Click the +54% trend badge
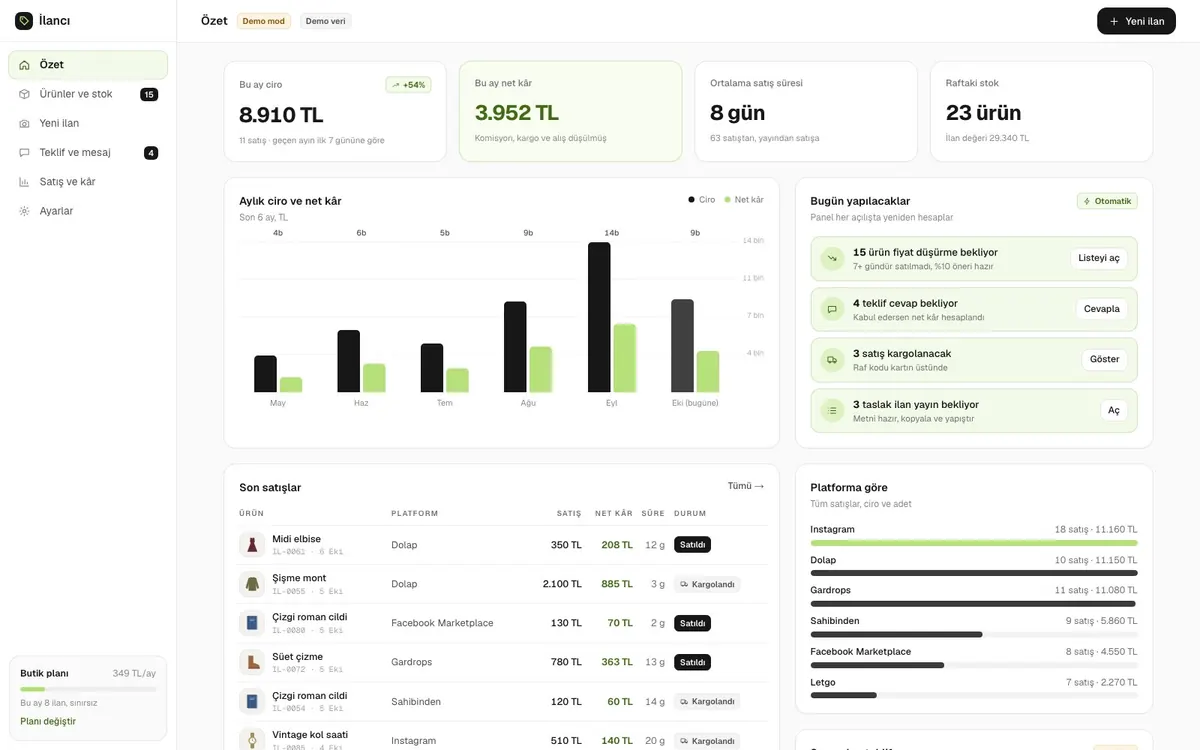The height and width of the screenshot is (750, 1200). click(x=408, y=85)
